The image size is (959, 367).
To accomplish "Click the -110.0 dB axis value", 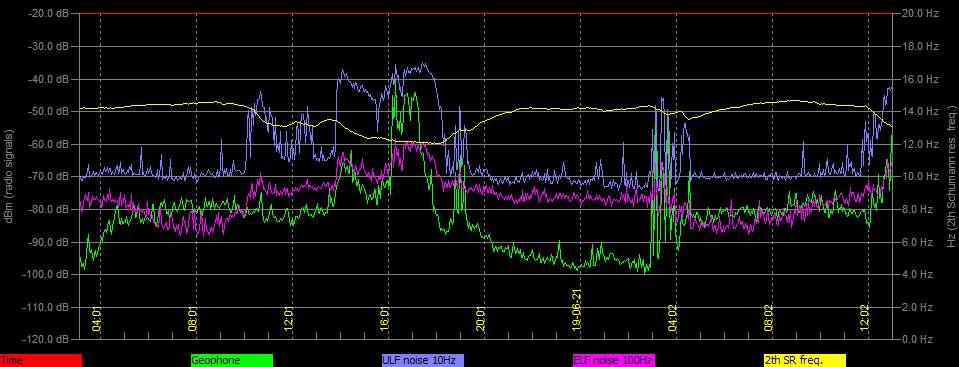I will pyautogui.click(x=46, y=306).
